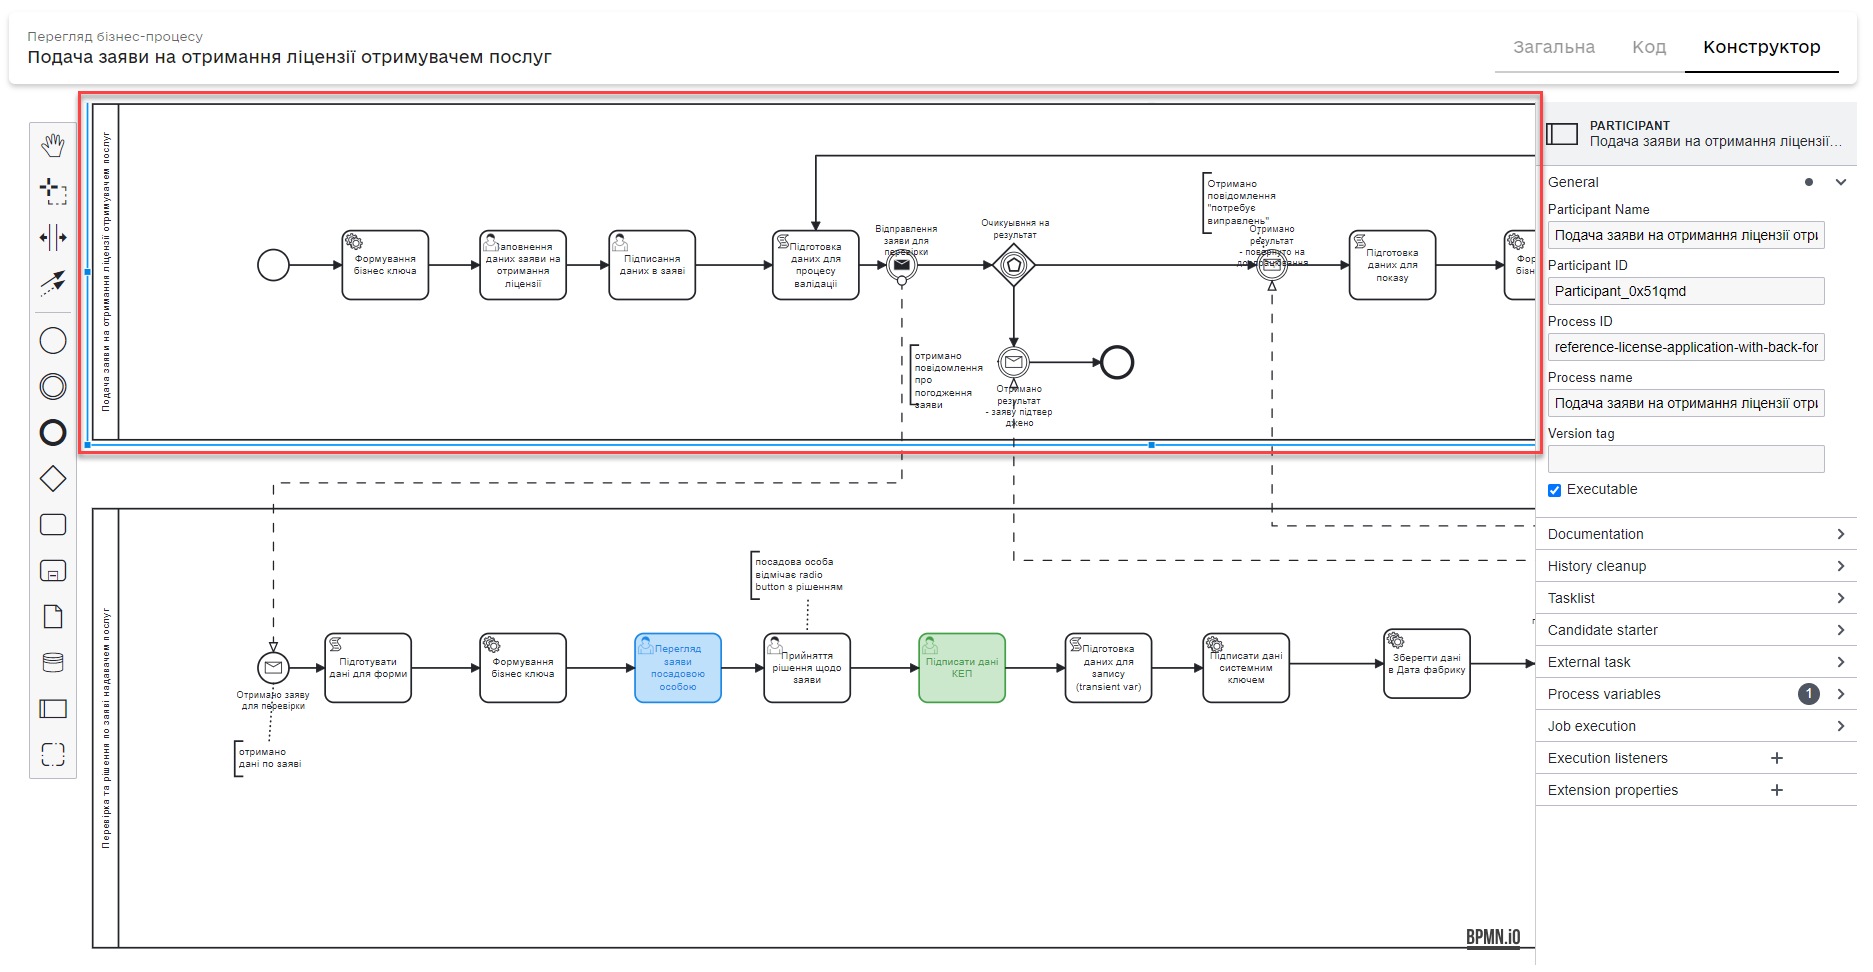The image size is (1873, 972).
Task: Expand the Job execution section
Action: (x=1696, y=726)
